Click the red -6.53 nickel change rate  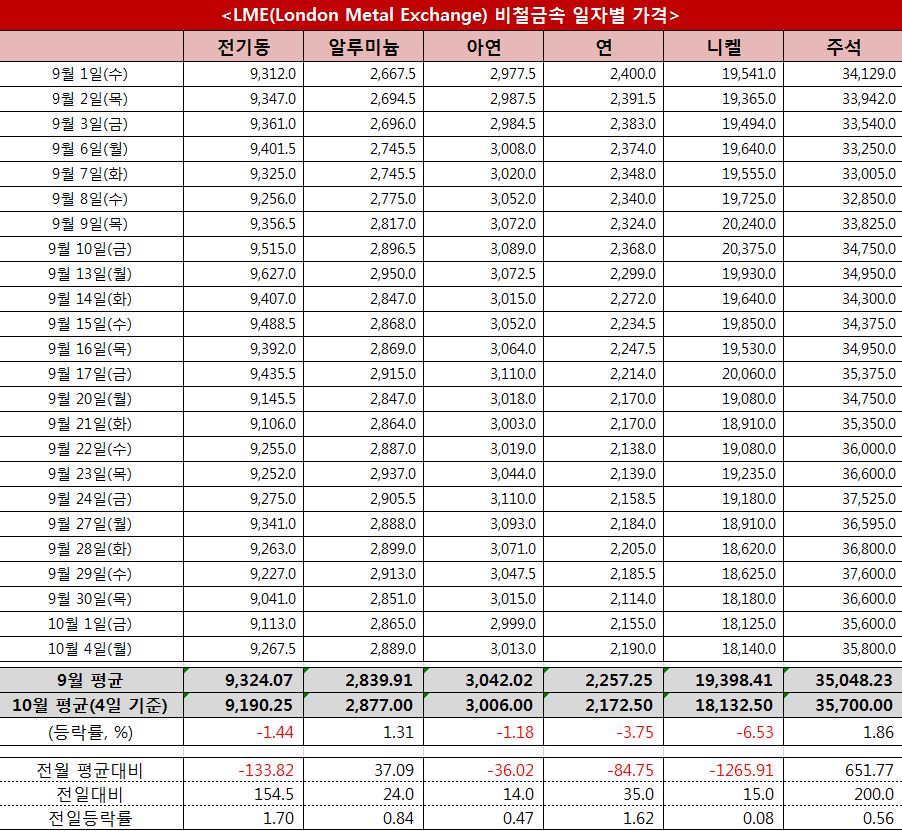click(x=755, y=732)
